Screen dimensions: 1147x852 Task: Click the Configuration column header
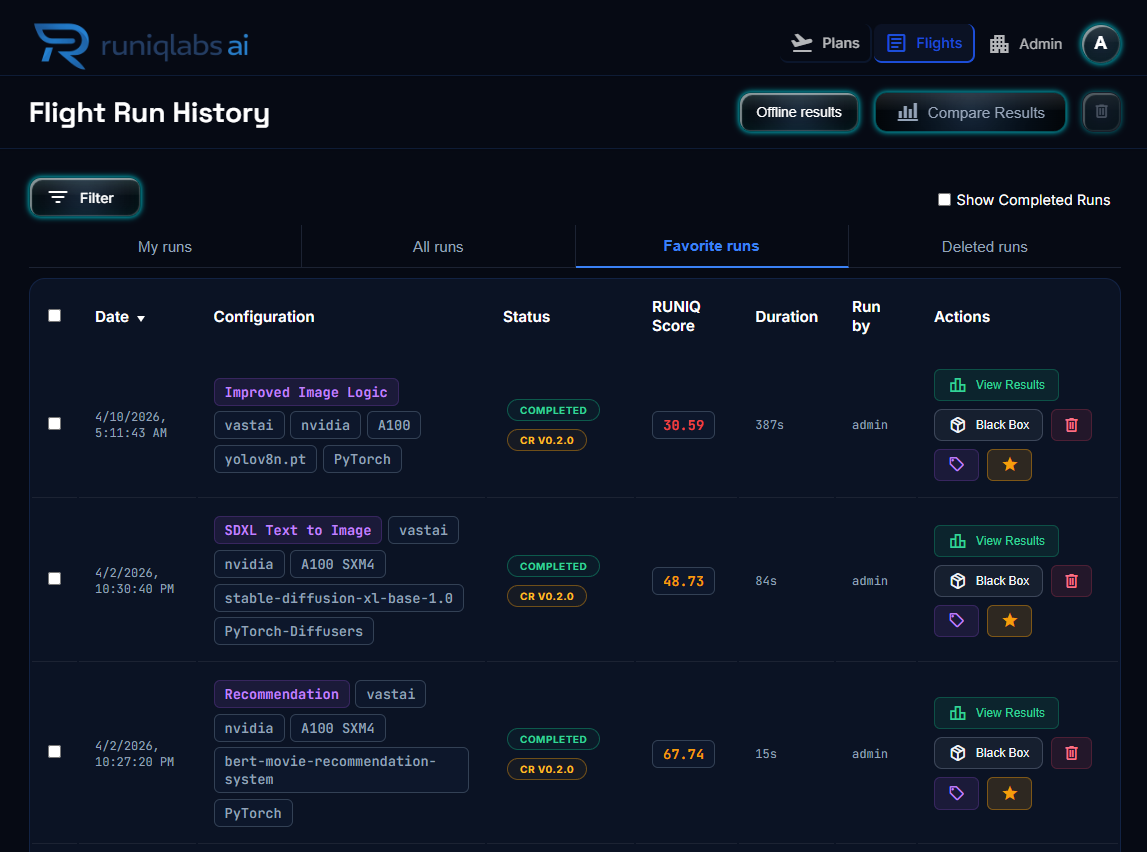coord(264,317)
